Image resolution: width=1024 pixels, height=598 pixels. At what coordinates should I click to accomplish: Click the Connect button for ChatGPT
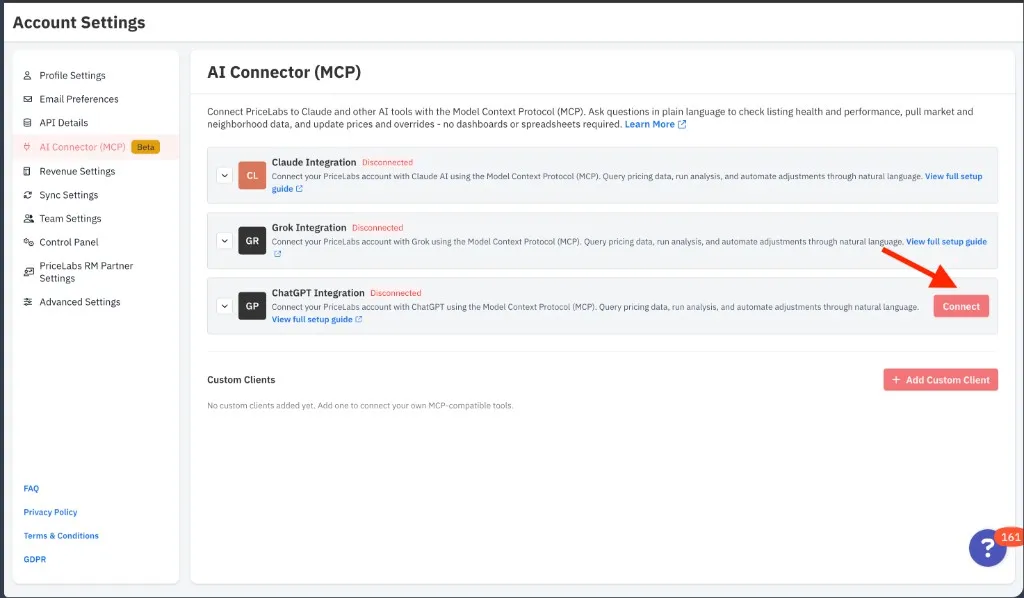961,306
